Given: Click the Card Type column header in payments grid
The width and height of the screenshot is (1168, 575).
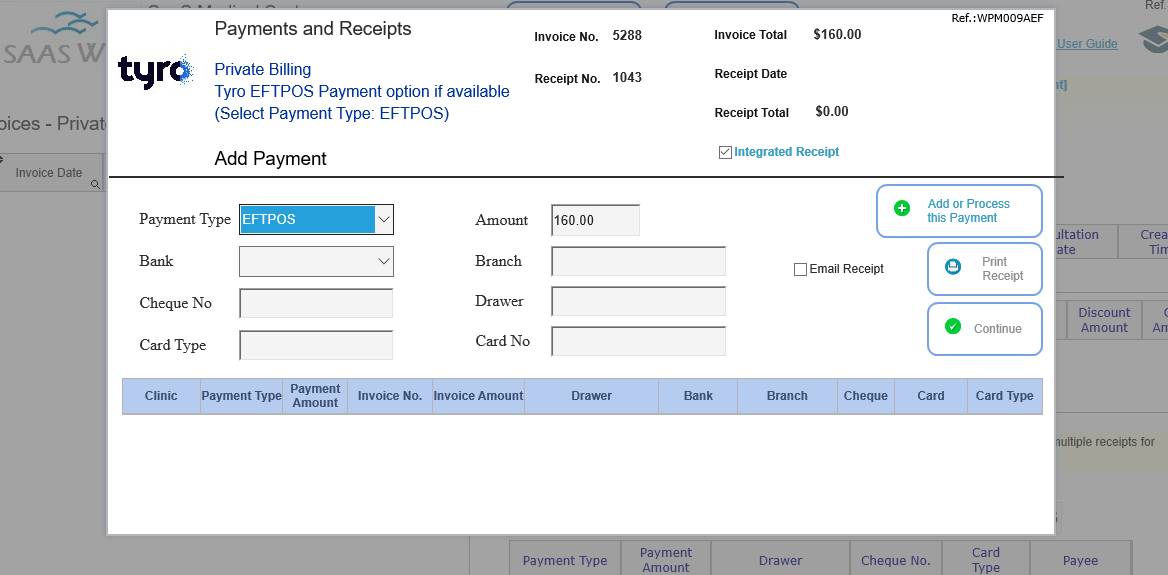Looking at the screenshot, I should click(x=1005, y=396).
